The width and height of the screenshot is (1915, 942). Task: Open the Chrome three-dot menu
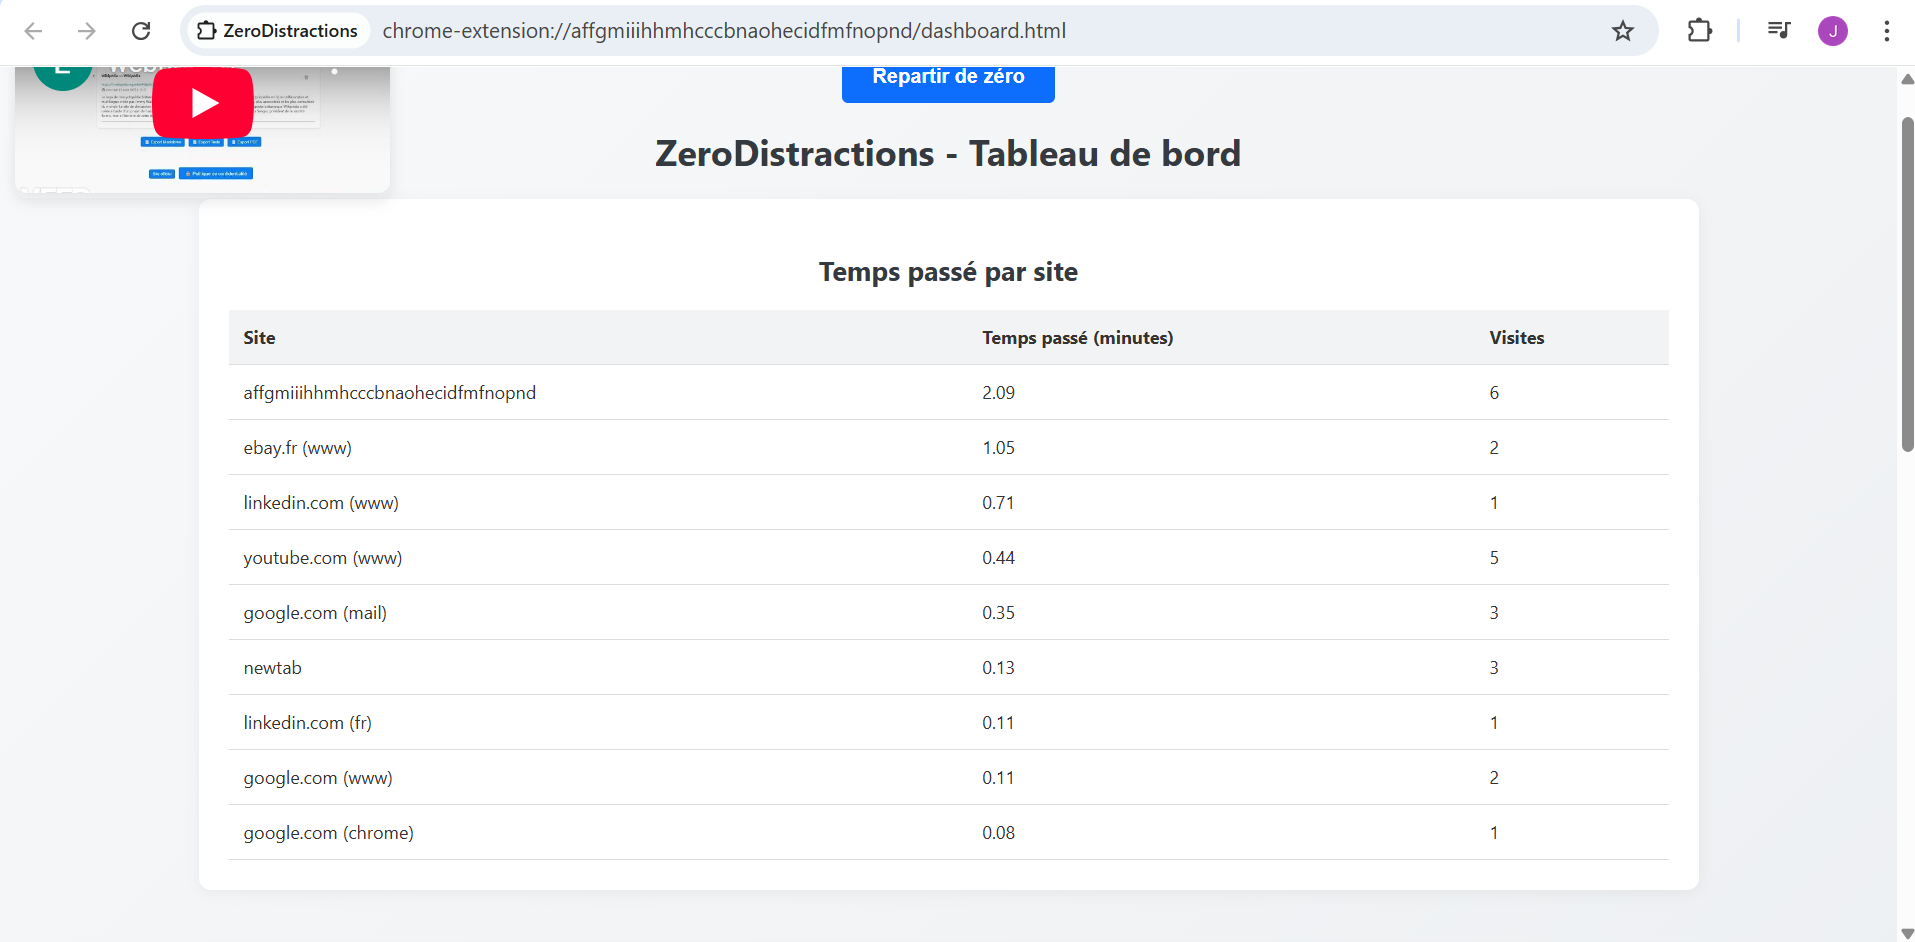(1886, 31)
